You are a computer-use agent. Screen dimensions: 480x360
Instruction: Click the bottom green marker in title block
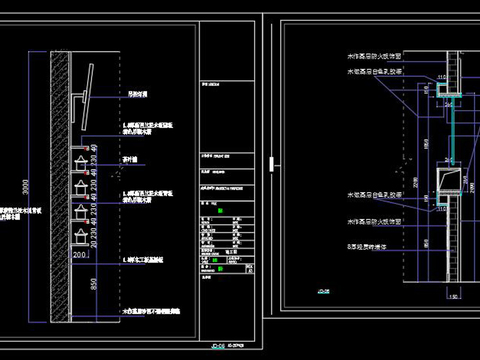[x=220, y=269]
